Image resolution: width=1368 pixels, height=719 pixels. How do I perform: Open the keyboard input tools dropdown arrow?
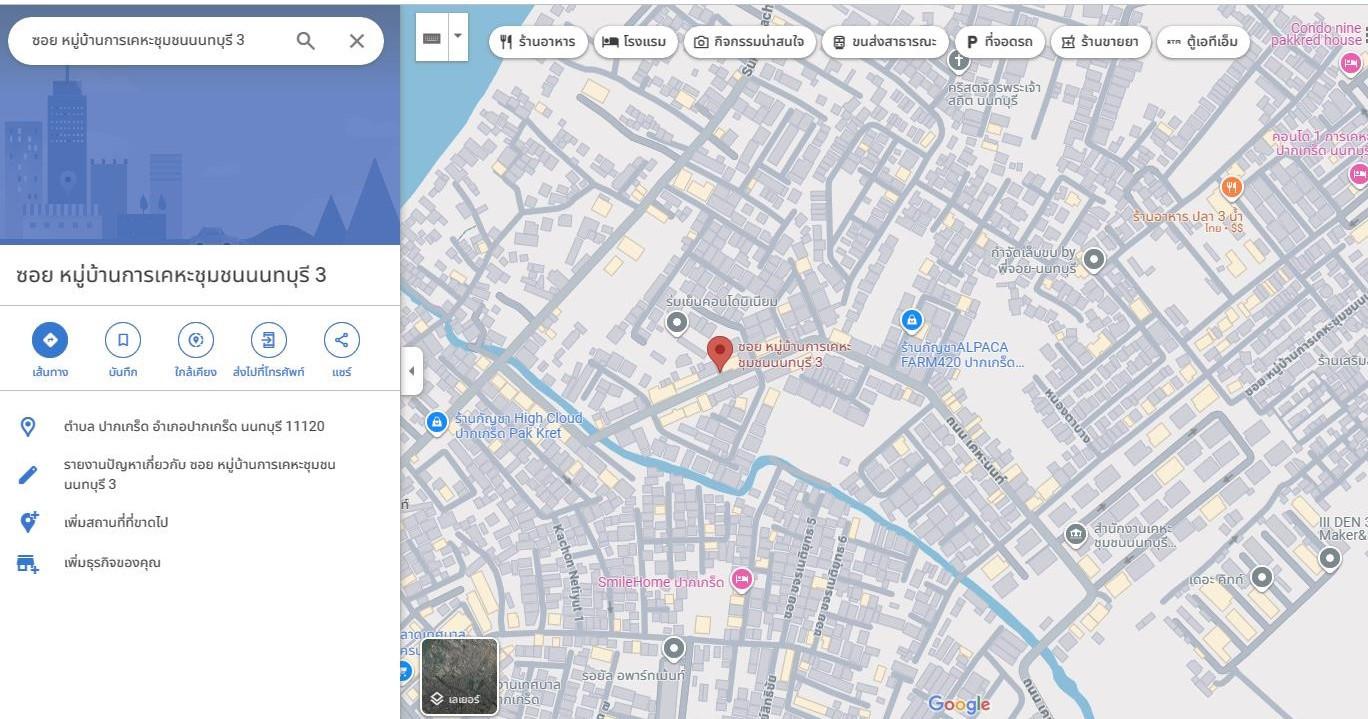[x=458, y=37]
